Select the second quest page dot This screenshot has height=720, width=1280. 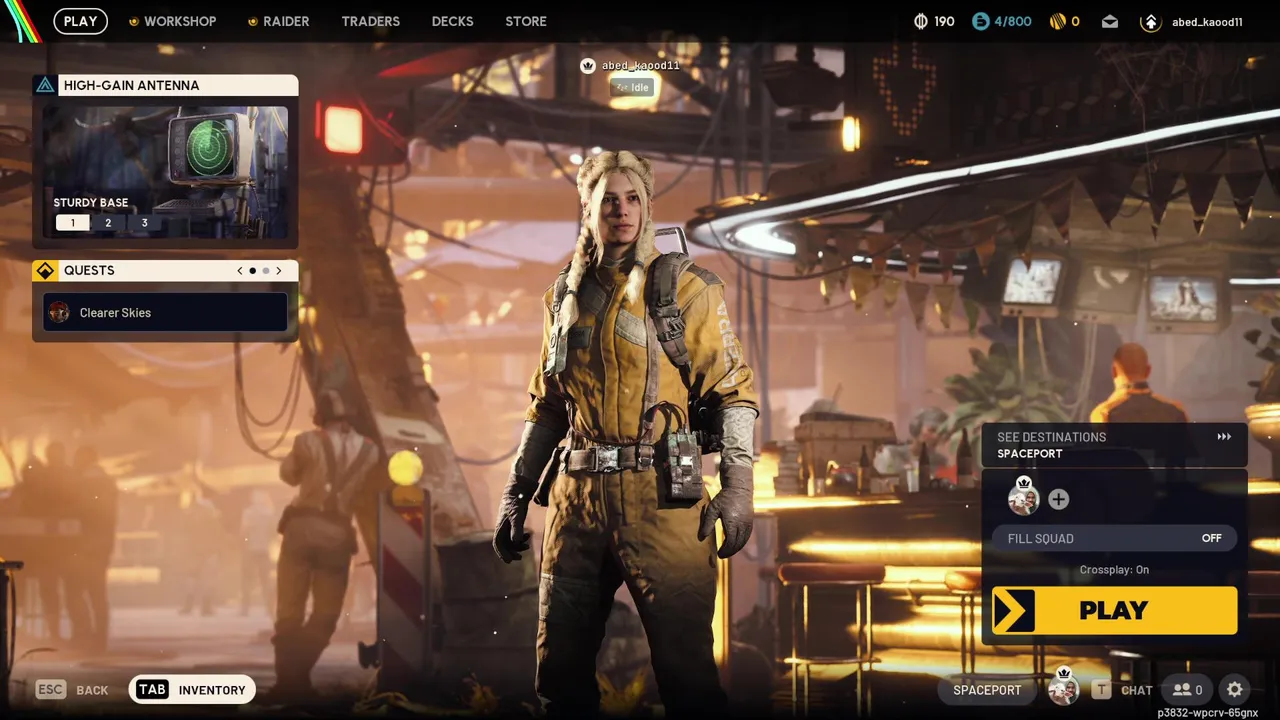coord(265,271)
